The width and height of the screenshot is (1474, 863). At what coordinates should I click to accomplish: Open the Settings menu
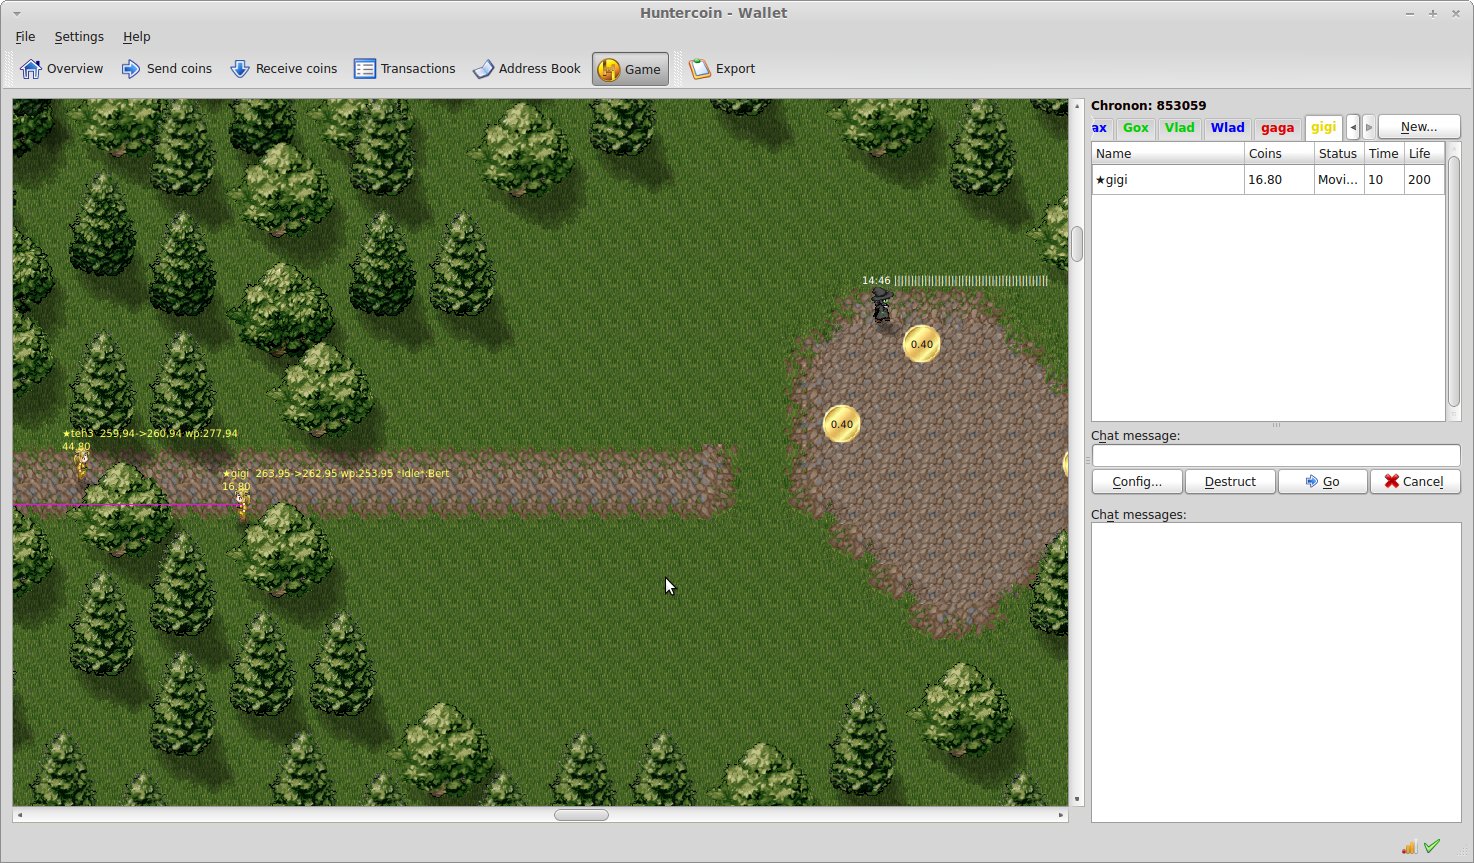pyautogui.click(x=79, y=36)
